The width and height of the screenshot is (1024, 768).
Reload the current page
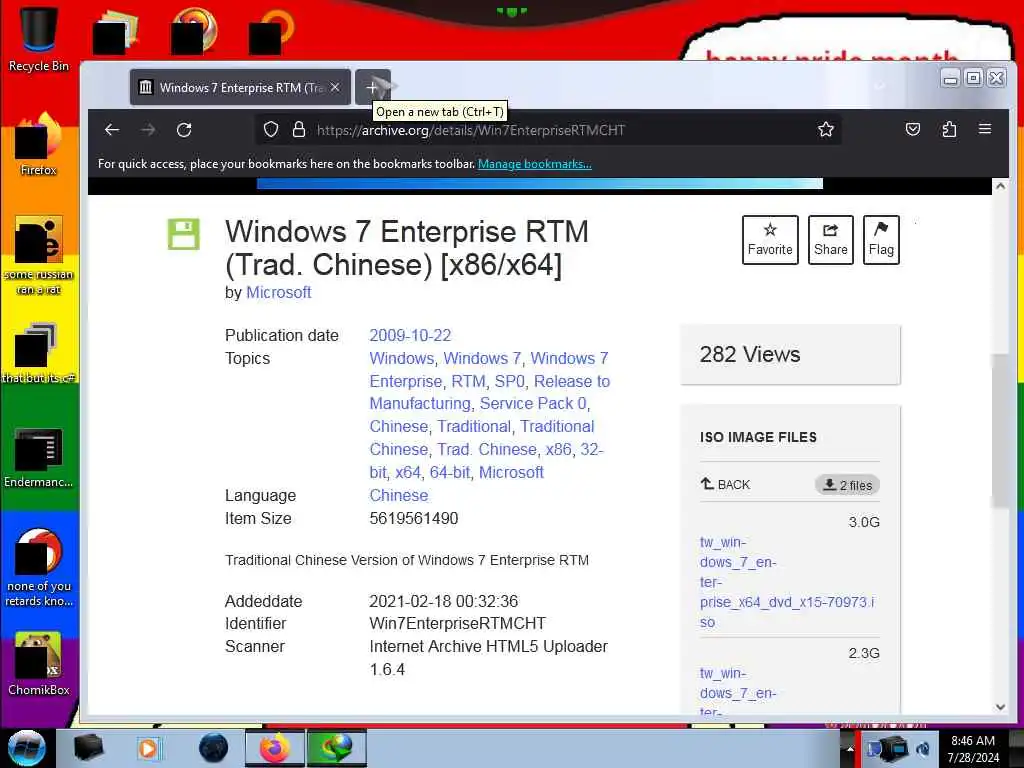[184, 130]
